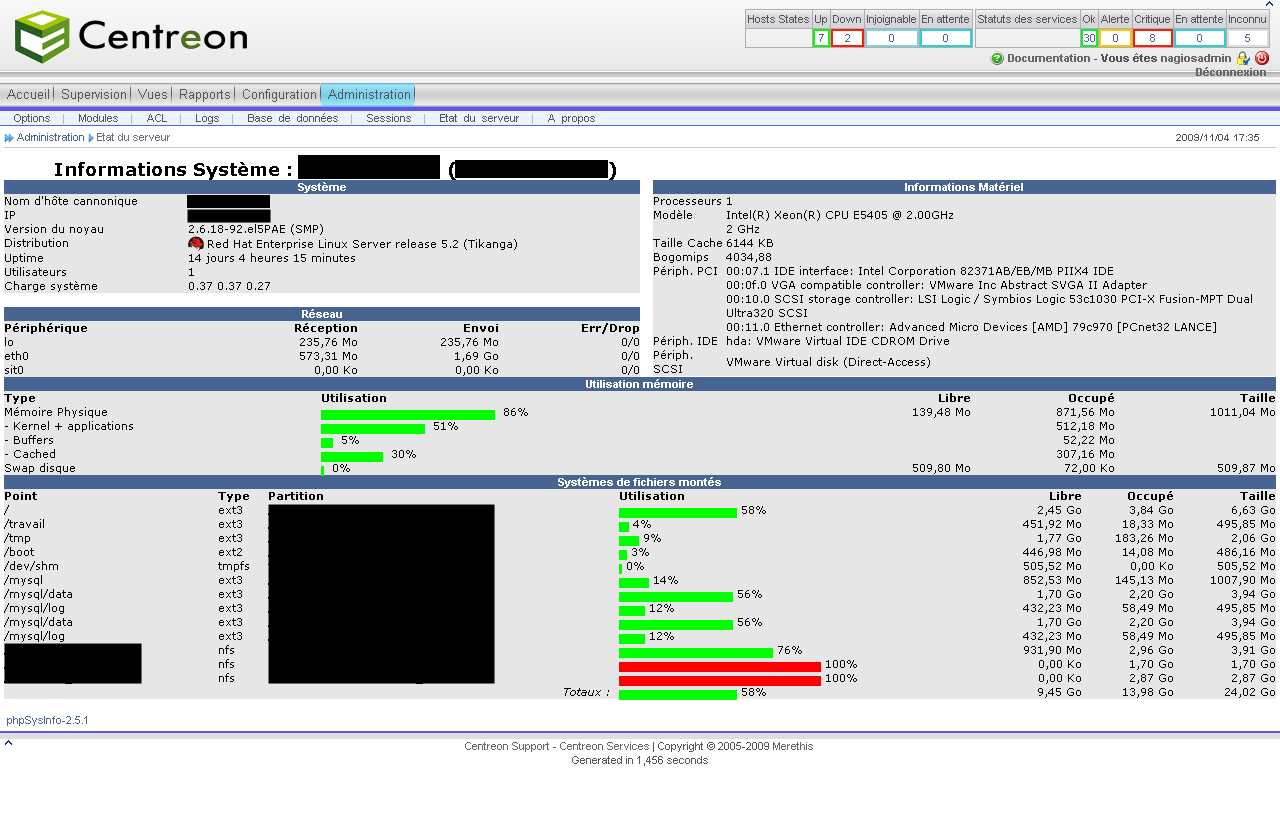The height and width of the screenshot is (837, 1280).
Task: Click the hosts Up count box
Action: click(x=821, y=38)
